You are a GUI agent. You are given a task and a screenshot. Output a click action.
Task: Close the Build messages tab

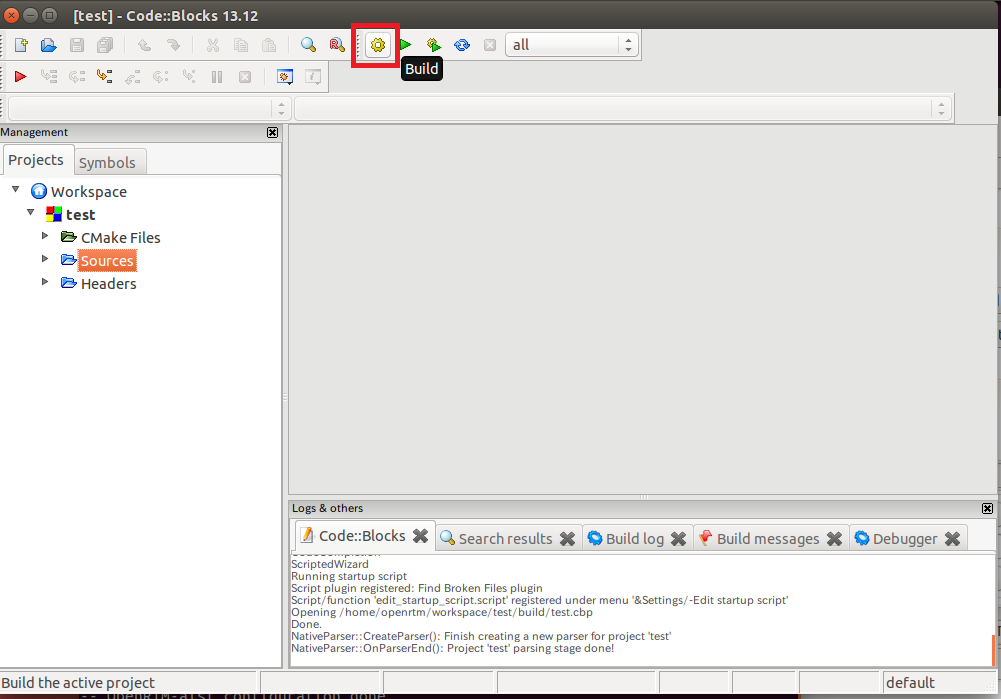834,539
